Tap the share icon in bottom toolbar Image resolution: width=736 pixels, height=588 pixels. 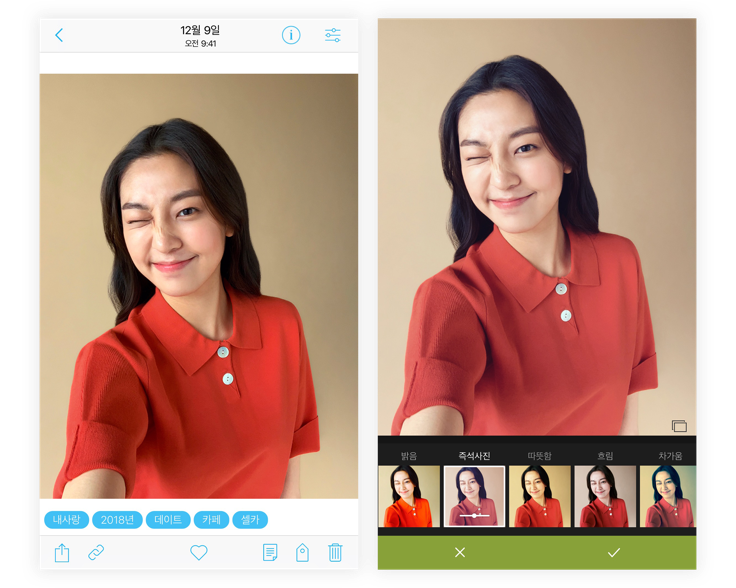62,553
